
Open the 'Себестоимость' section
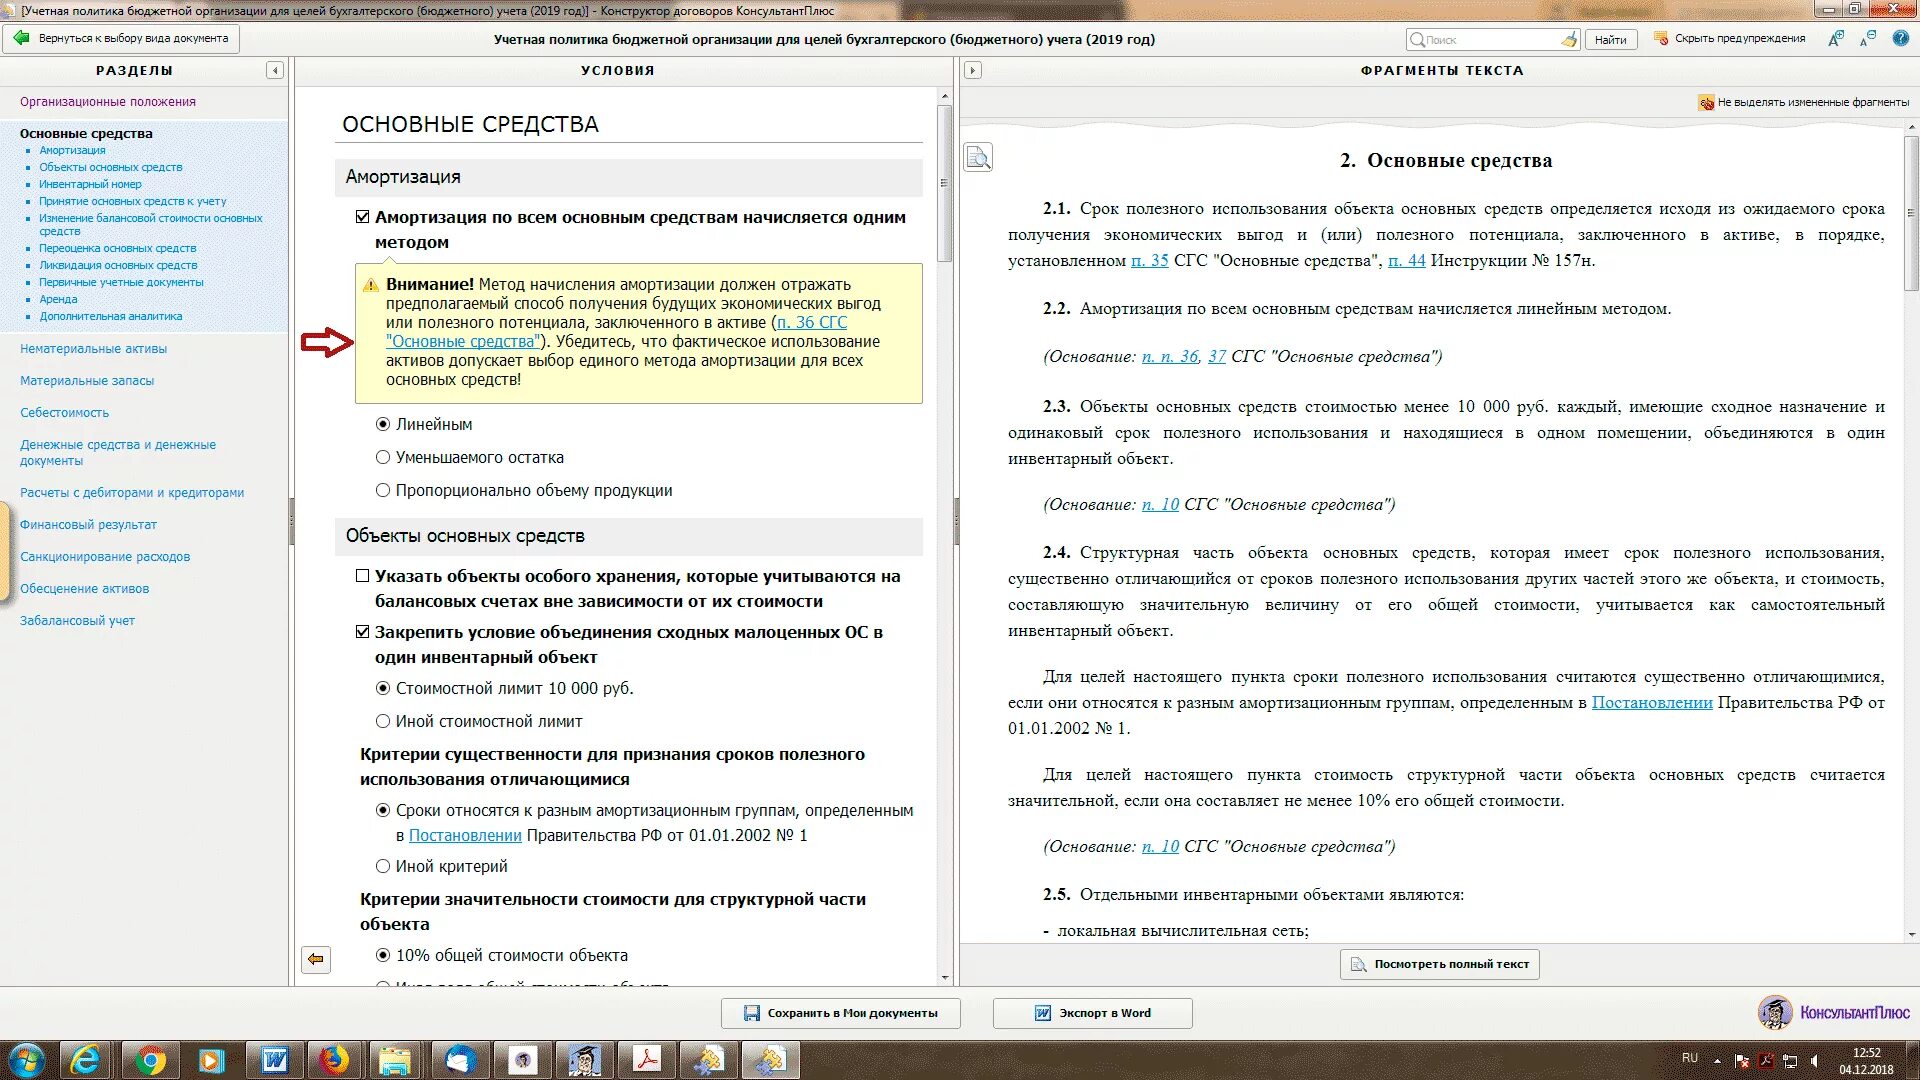pos(64,413)
